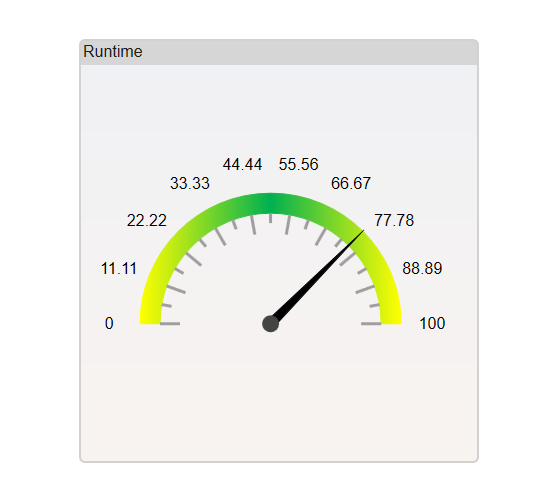558x502 pixels.
Task: Click the dark green top of gauge arc
Action: pyautogui.click(x=270, y=204)
